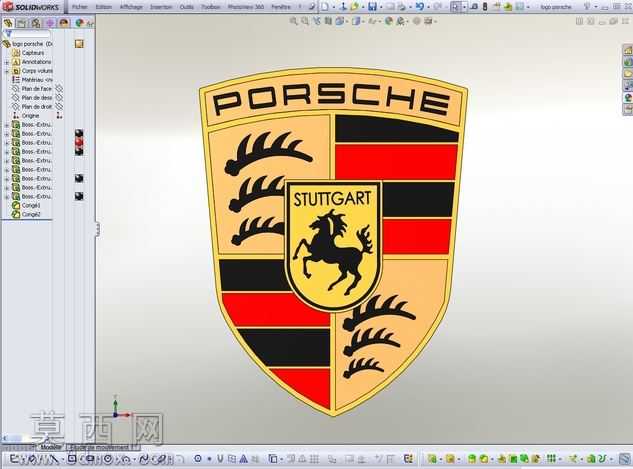Click the rightmost icon on bottom toolbar

[625, 459]
